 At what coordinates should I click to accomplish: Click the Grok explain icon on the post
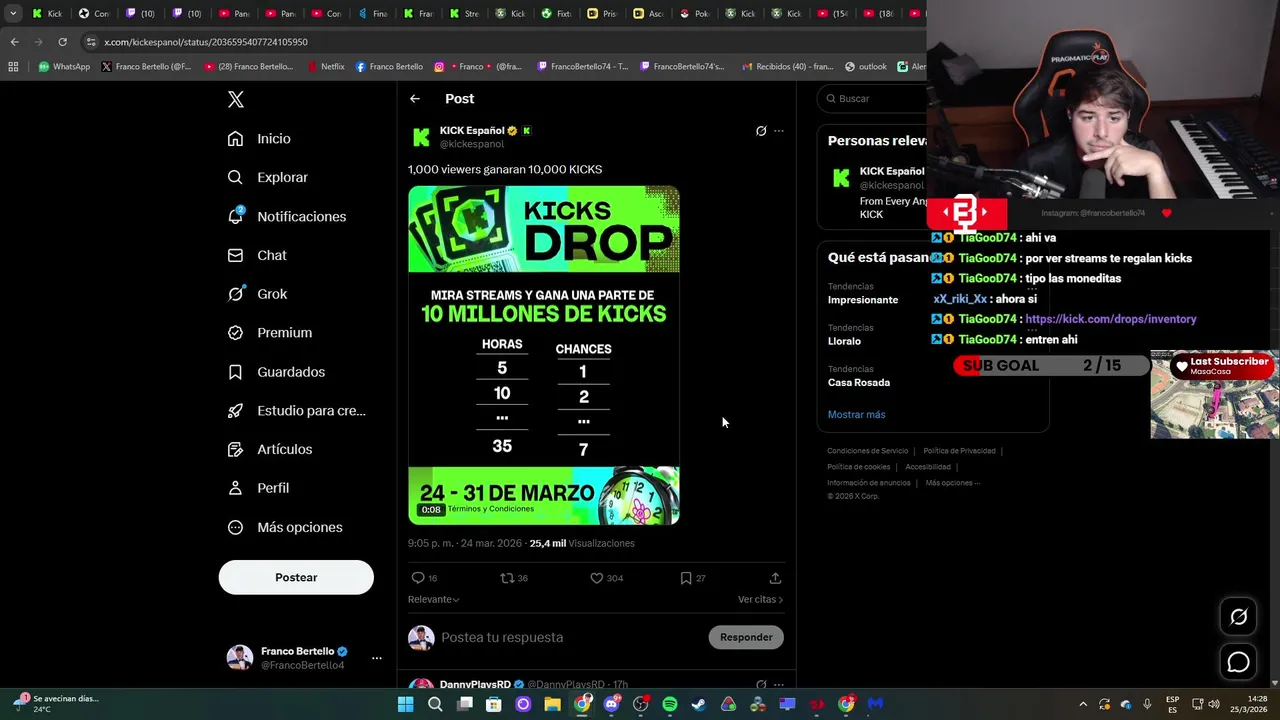(x=761, y=131)
